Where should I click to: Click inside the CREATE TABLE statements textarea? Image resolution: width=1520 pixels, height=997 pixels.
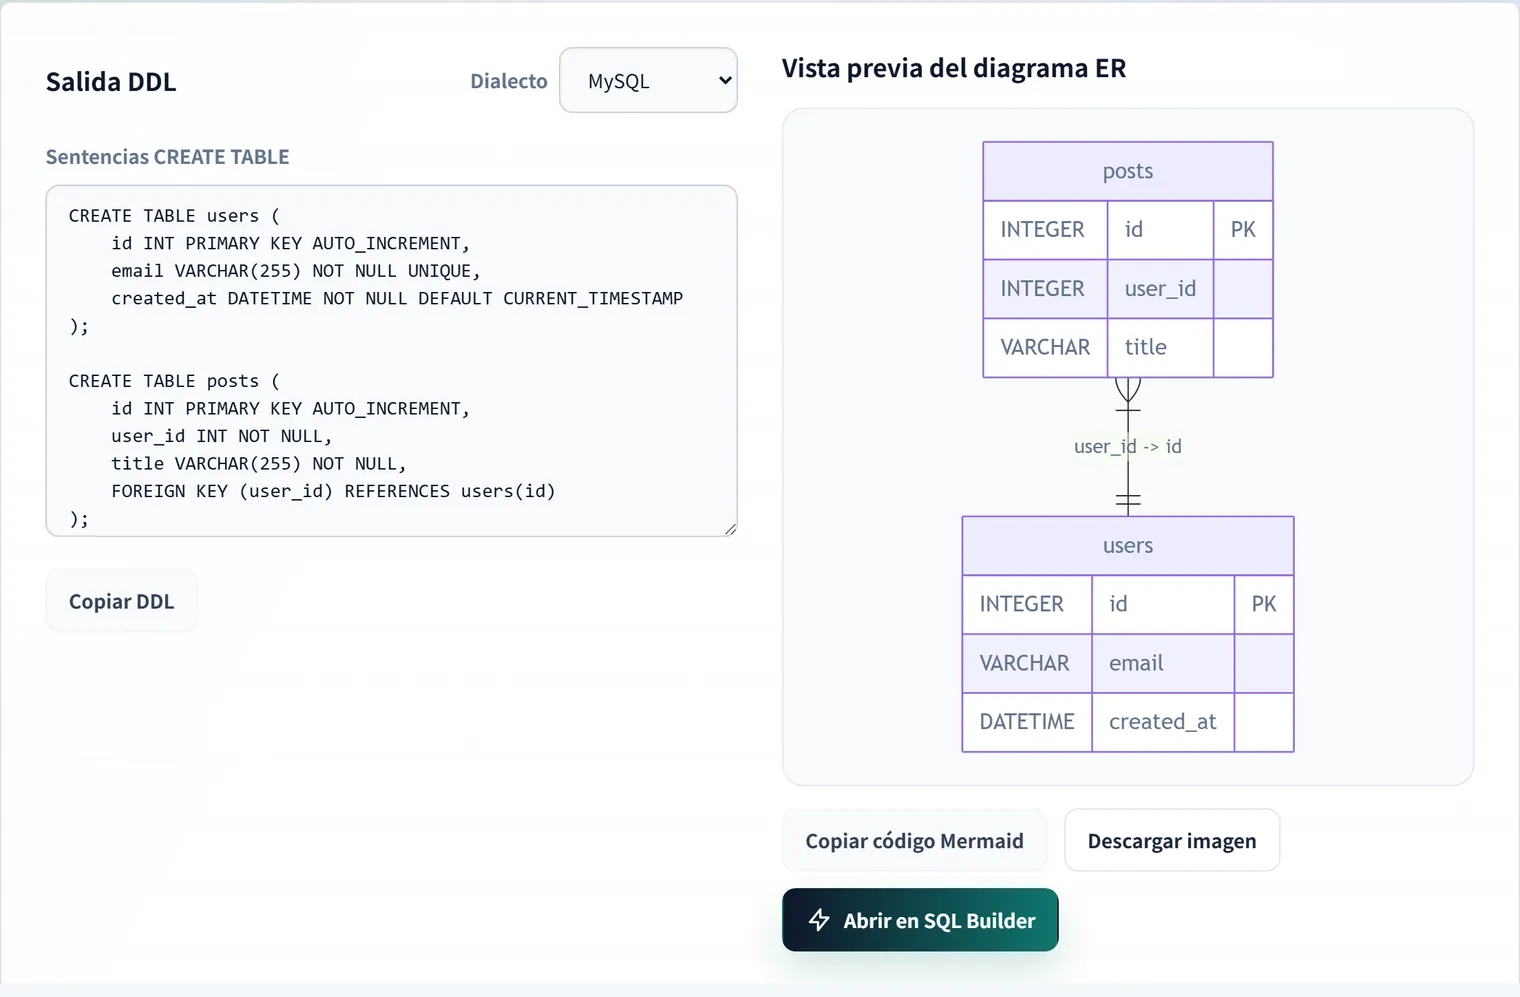(x=391, y=360)
